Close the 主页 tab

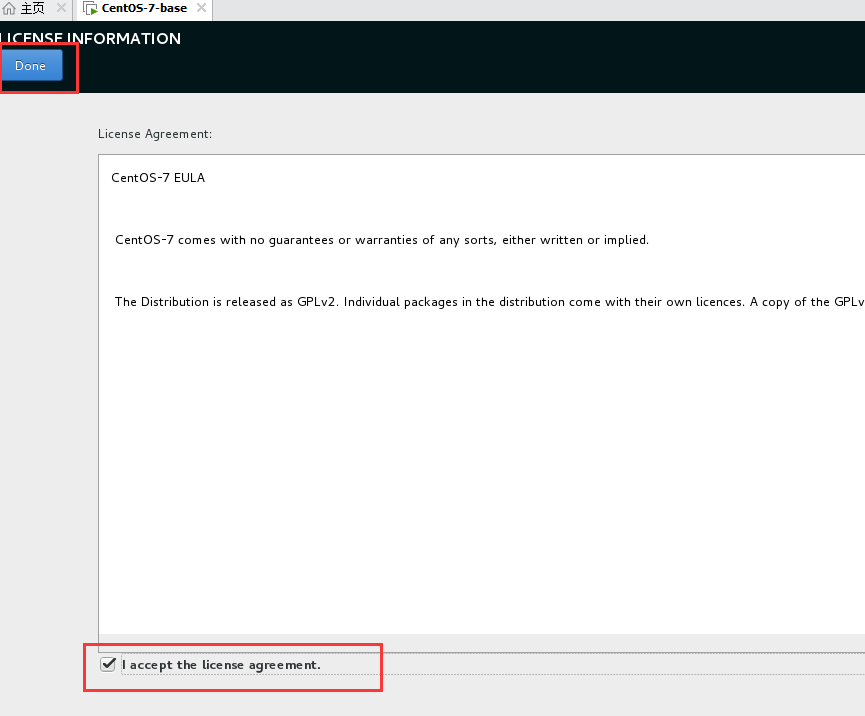click(61, 8)
